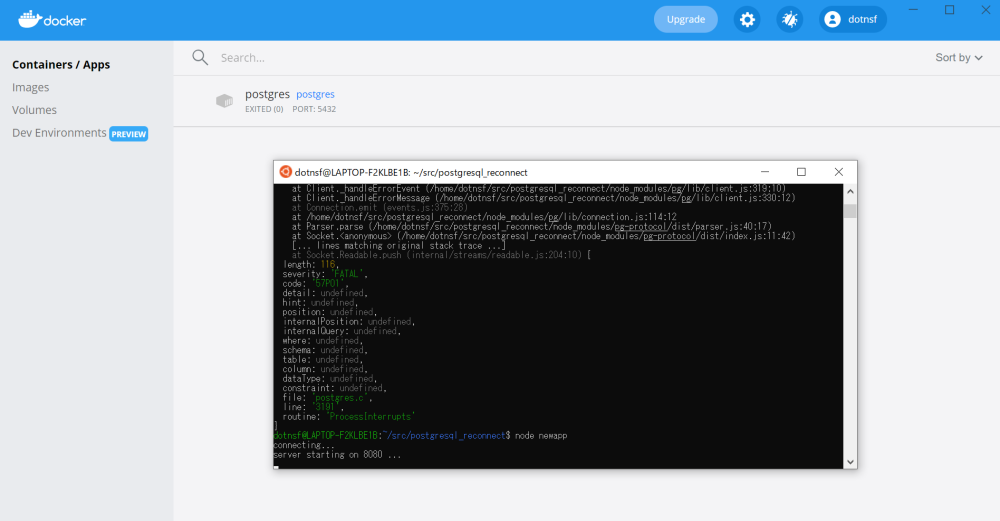Click the EXITED (0) status text
Screen dimensions: 1000x521
click(264, 109)
